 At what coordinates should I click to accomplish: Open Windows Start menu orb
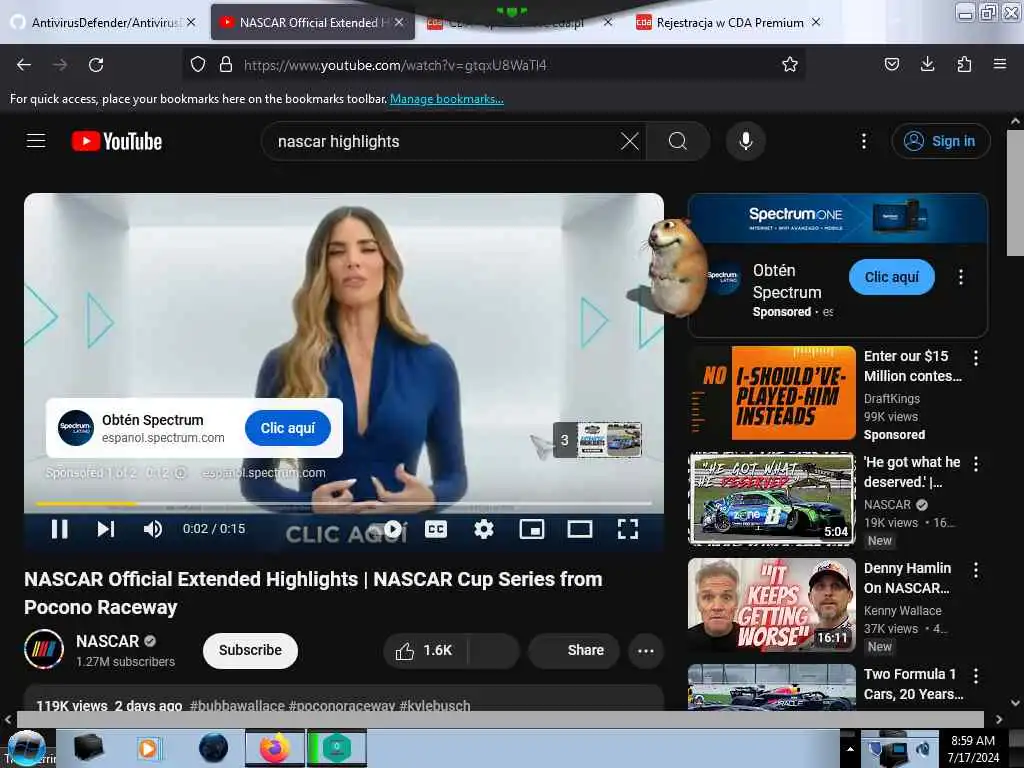26,748
